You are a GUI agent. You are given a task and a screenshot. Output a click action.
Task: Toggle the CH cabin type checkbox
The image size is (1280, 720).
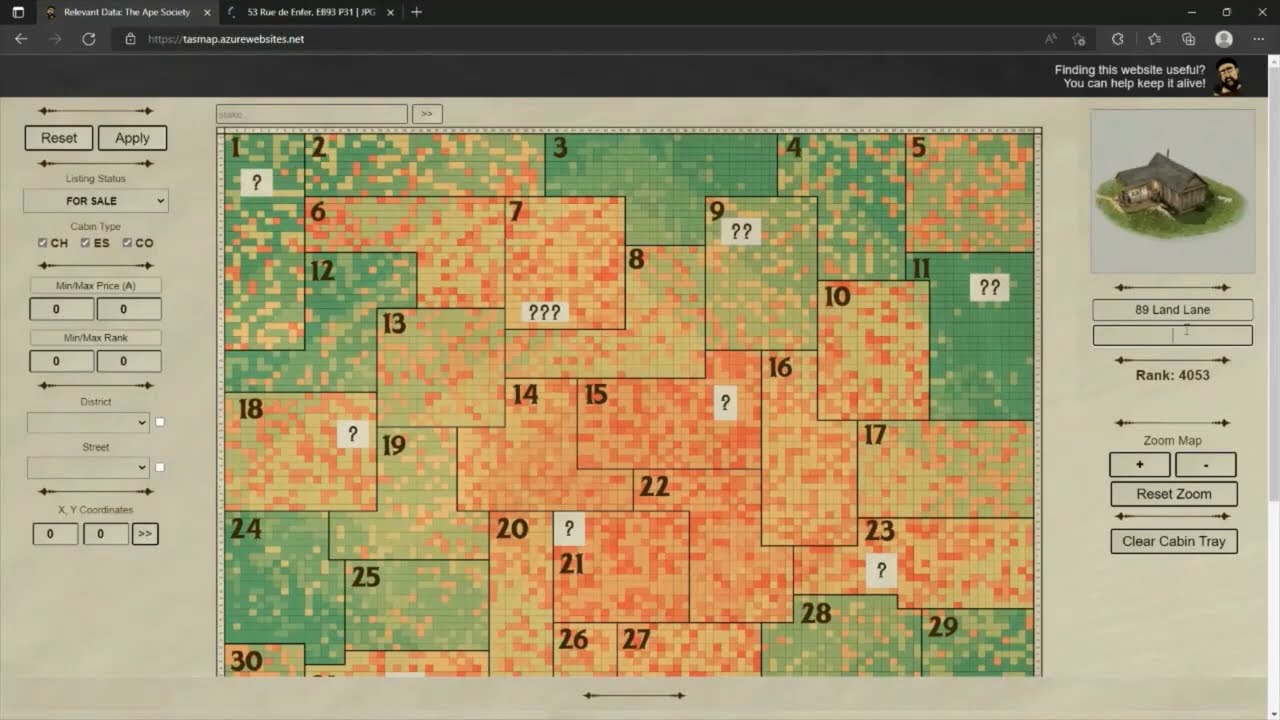pos(42,243)
